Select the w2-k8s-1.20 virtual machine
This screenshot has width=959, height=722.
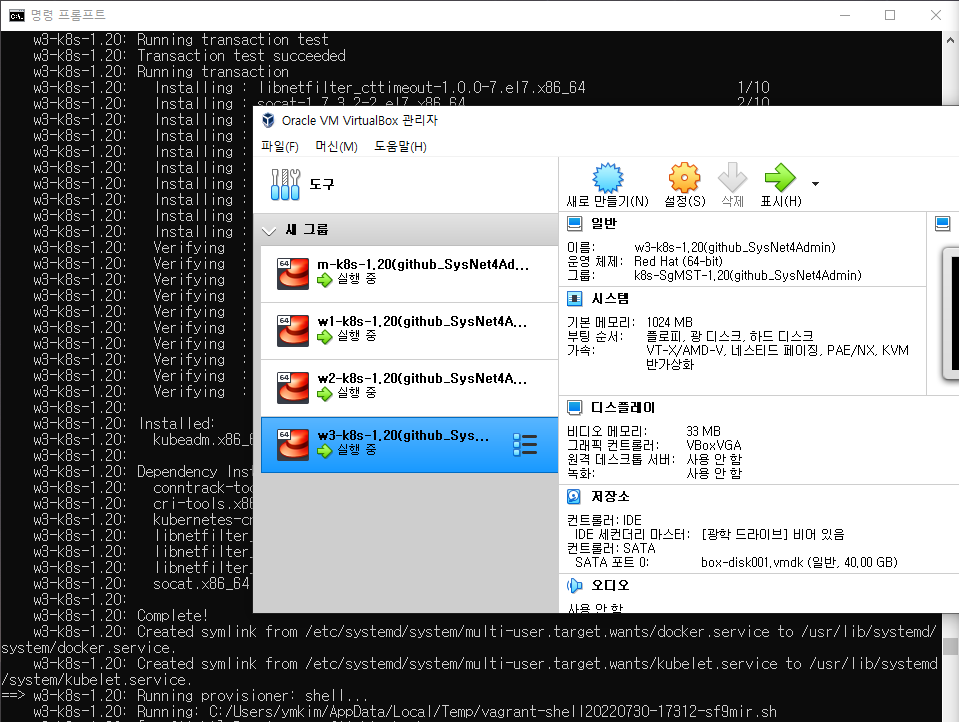[x=409, y=387]
